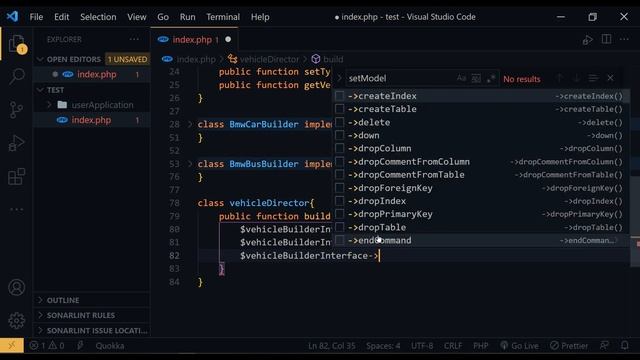Select the ->delete suggestion
The height and width of the screenshot is (360, 640).
(481, 122)
